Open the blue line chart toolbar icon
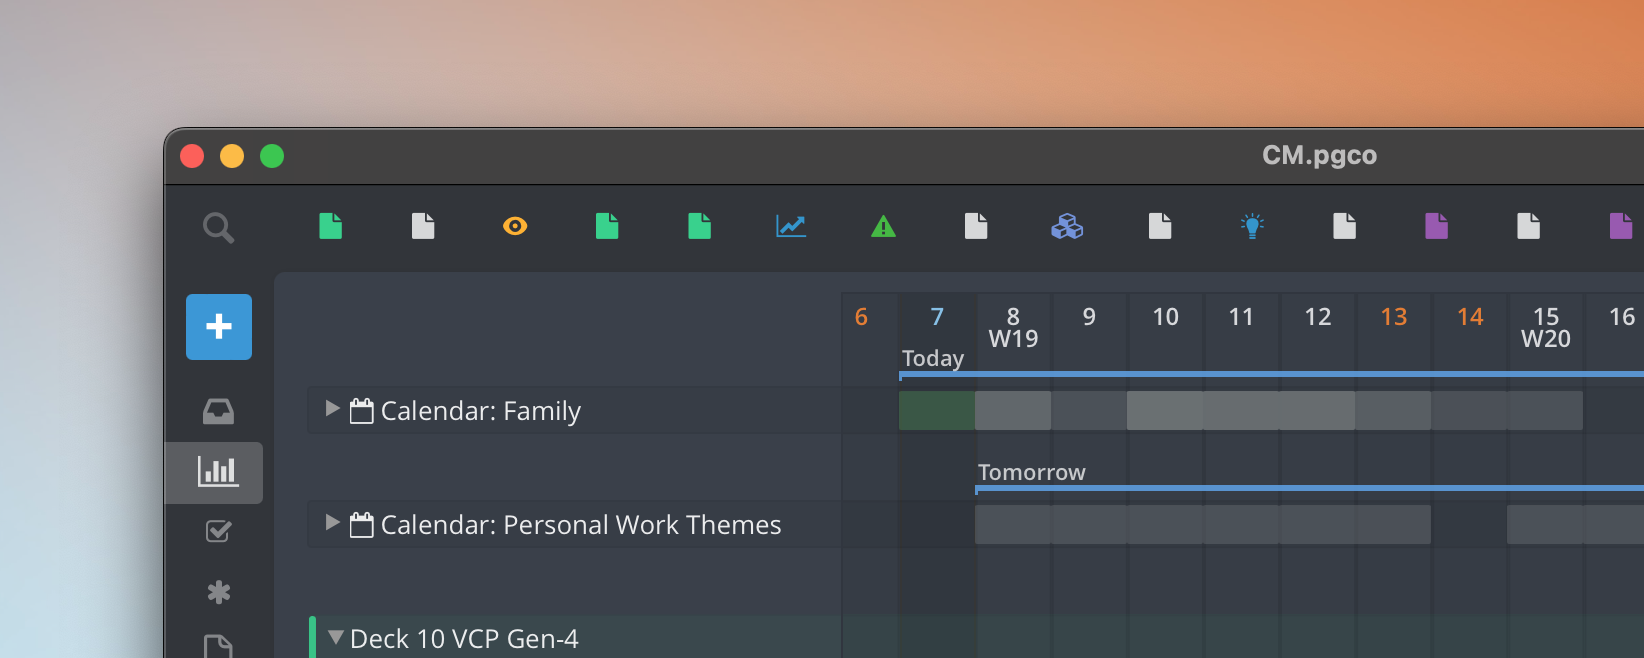Image resolution: width=1644 pixels, height=658 pixels. 791,226
